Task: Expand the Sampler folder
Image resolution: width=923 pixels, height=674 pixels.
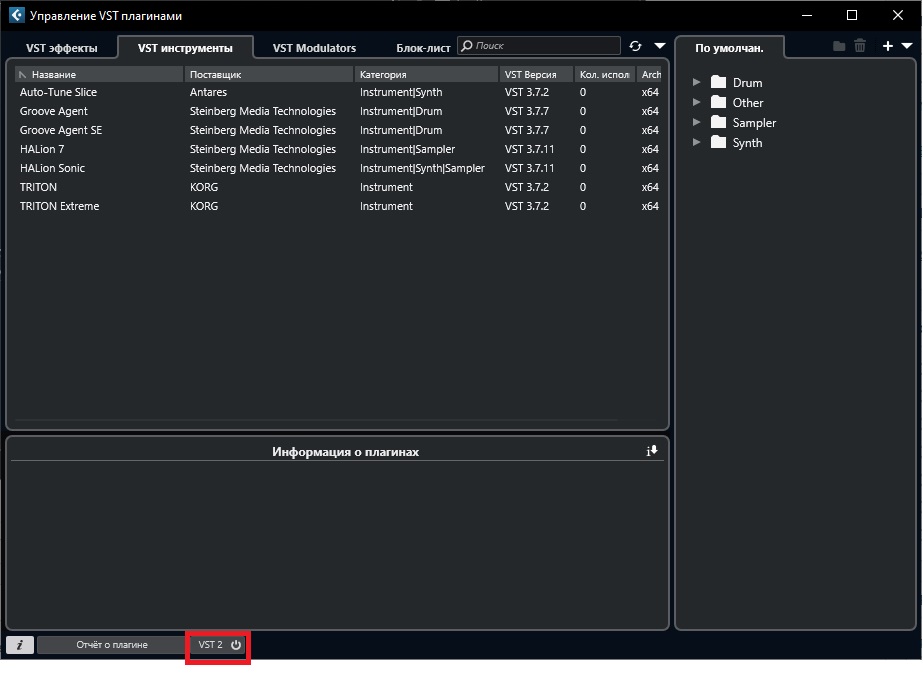Action: tap(697, 122)
